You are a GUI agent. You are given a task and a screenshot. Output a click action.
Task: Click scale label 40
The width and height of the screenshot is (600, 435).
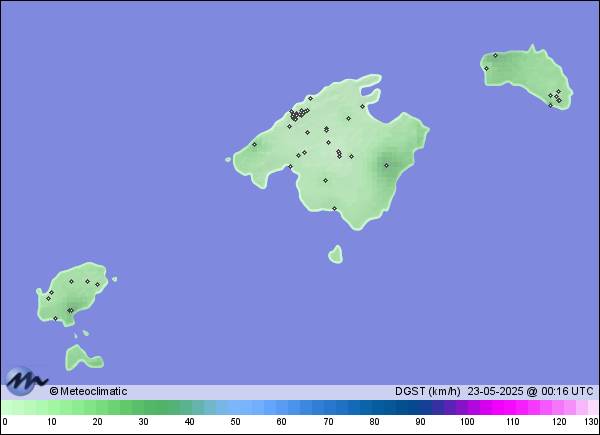189,422
